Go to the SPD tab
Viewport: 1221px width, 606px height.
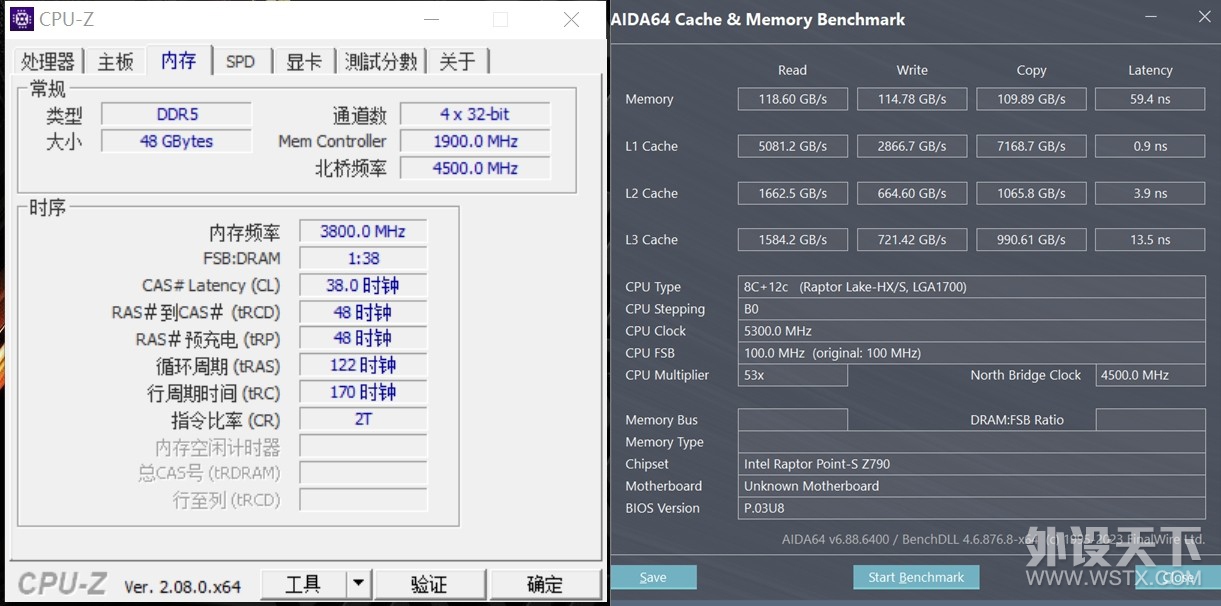240,61
